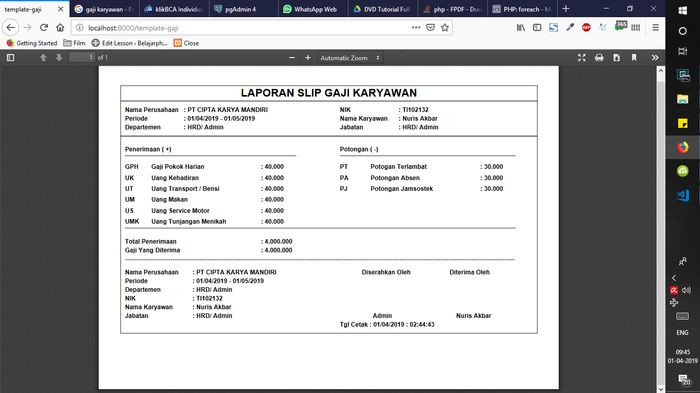Open the red adblock extension

tap(586, 28)
